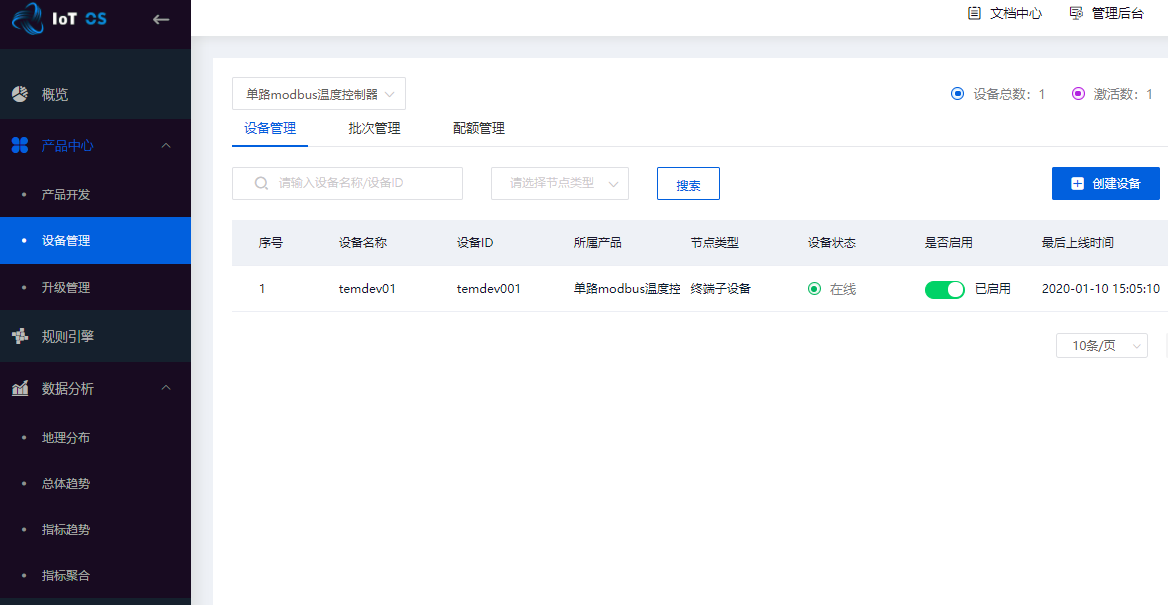The width and height of the screenshot is (1168, 605).
Task: Open the 单路modbus温度控制器 product dropdown
Action: pyautogui.click(x=319, y=94)
